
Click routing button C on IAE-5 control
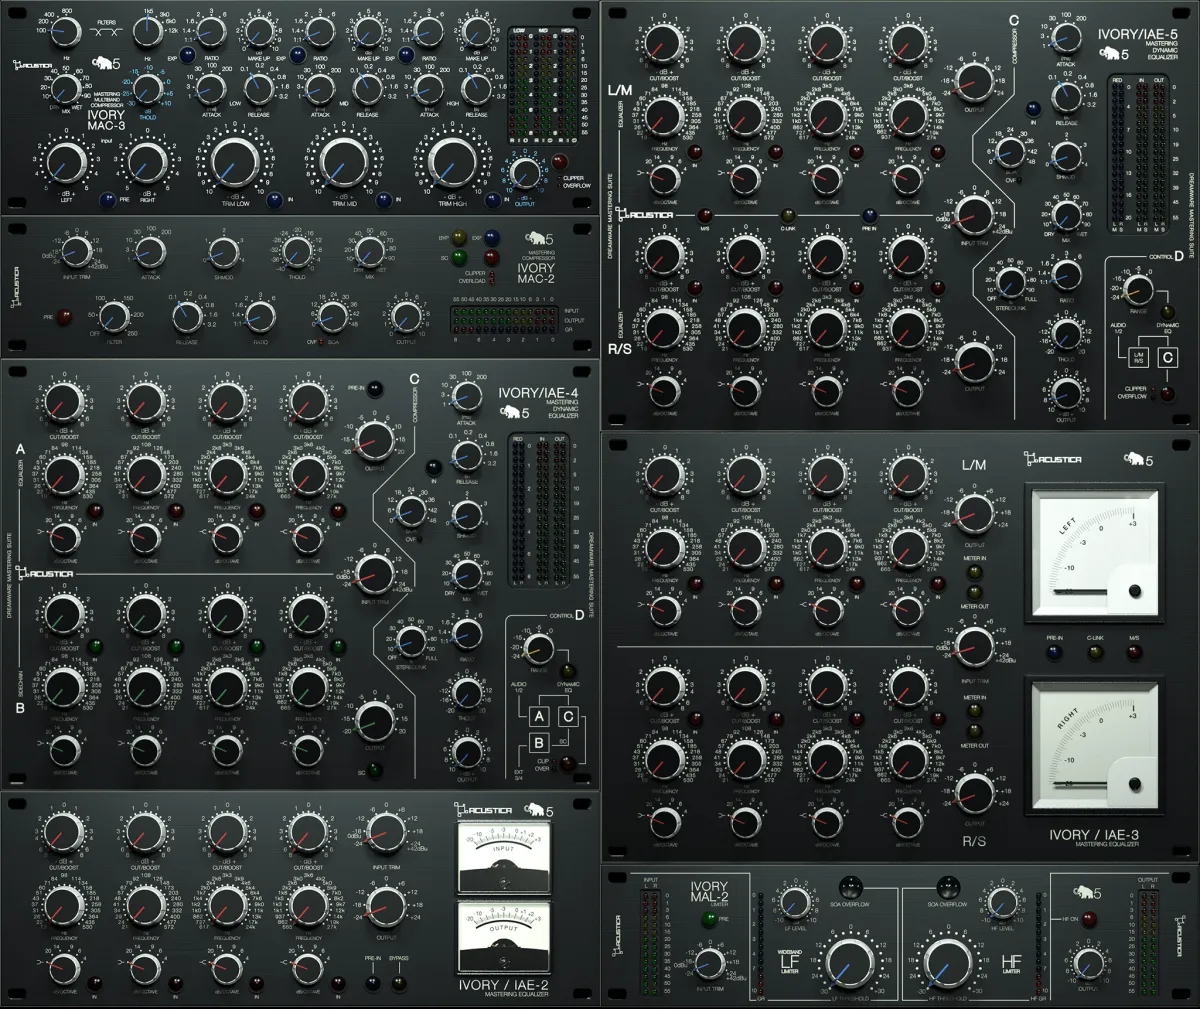pyautogui.click(x=1168, y=357)
